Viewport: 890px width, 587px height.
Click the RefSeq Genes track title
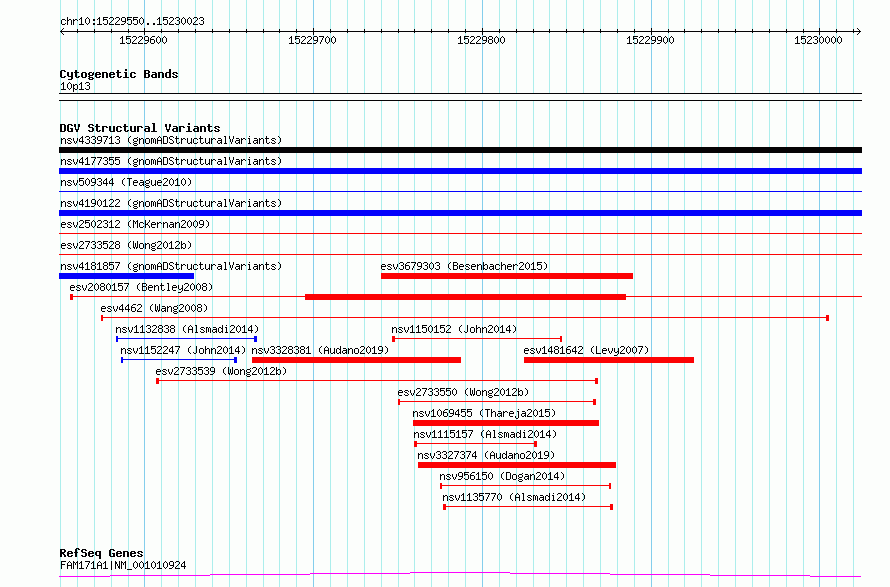tap(101, 553)
